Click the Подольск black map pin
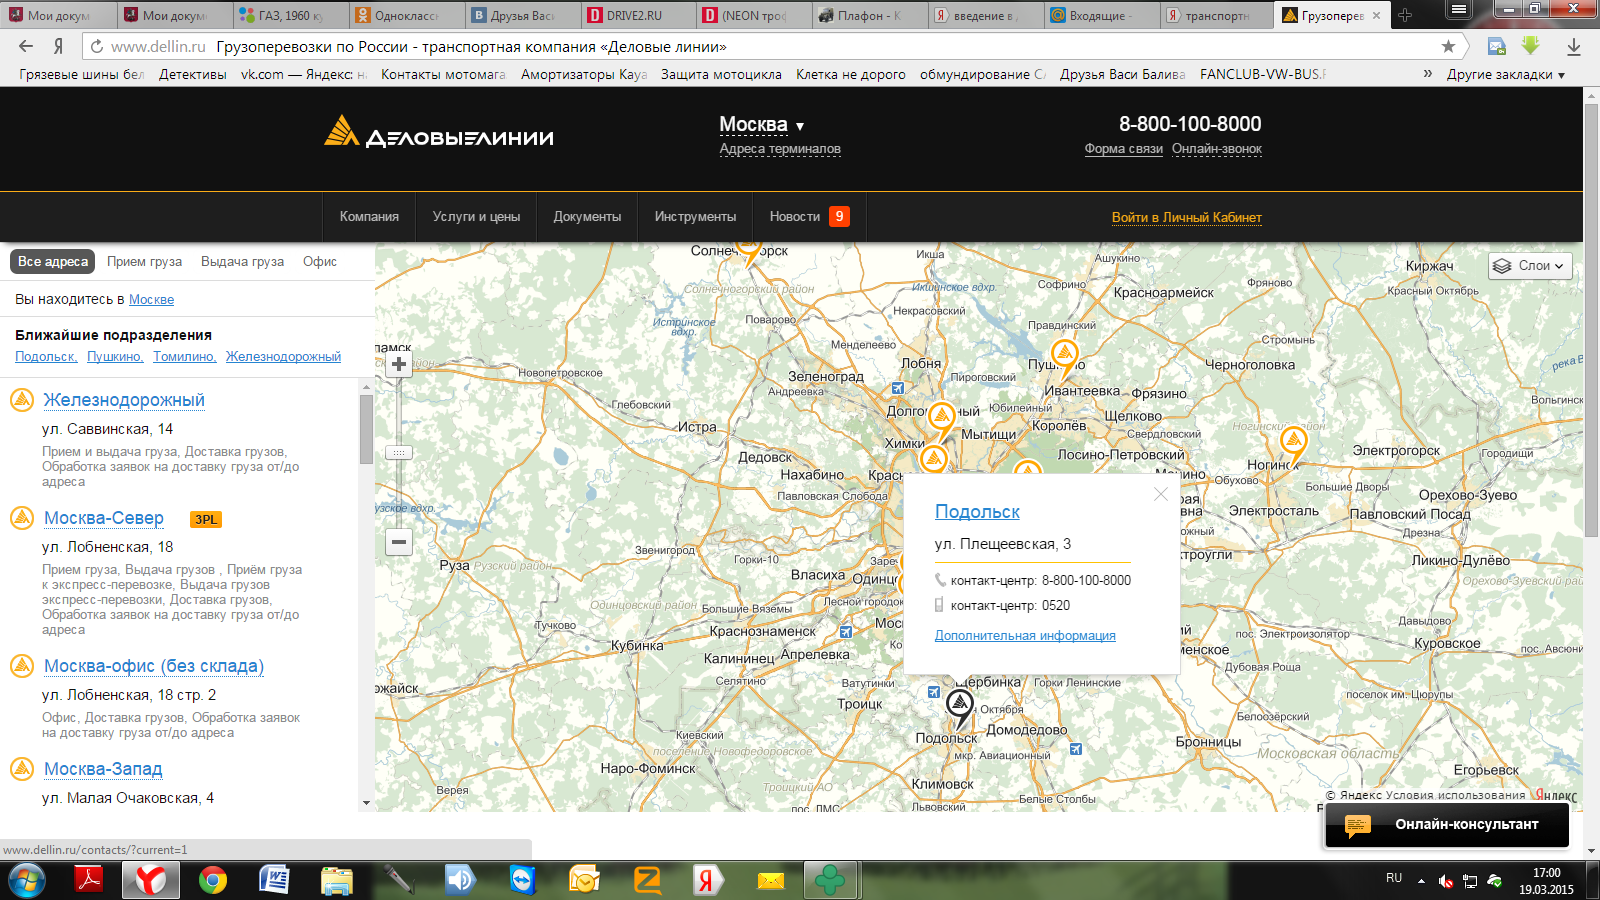 (x=960, y=706)
